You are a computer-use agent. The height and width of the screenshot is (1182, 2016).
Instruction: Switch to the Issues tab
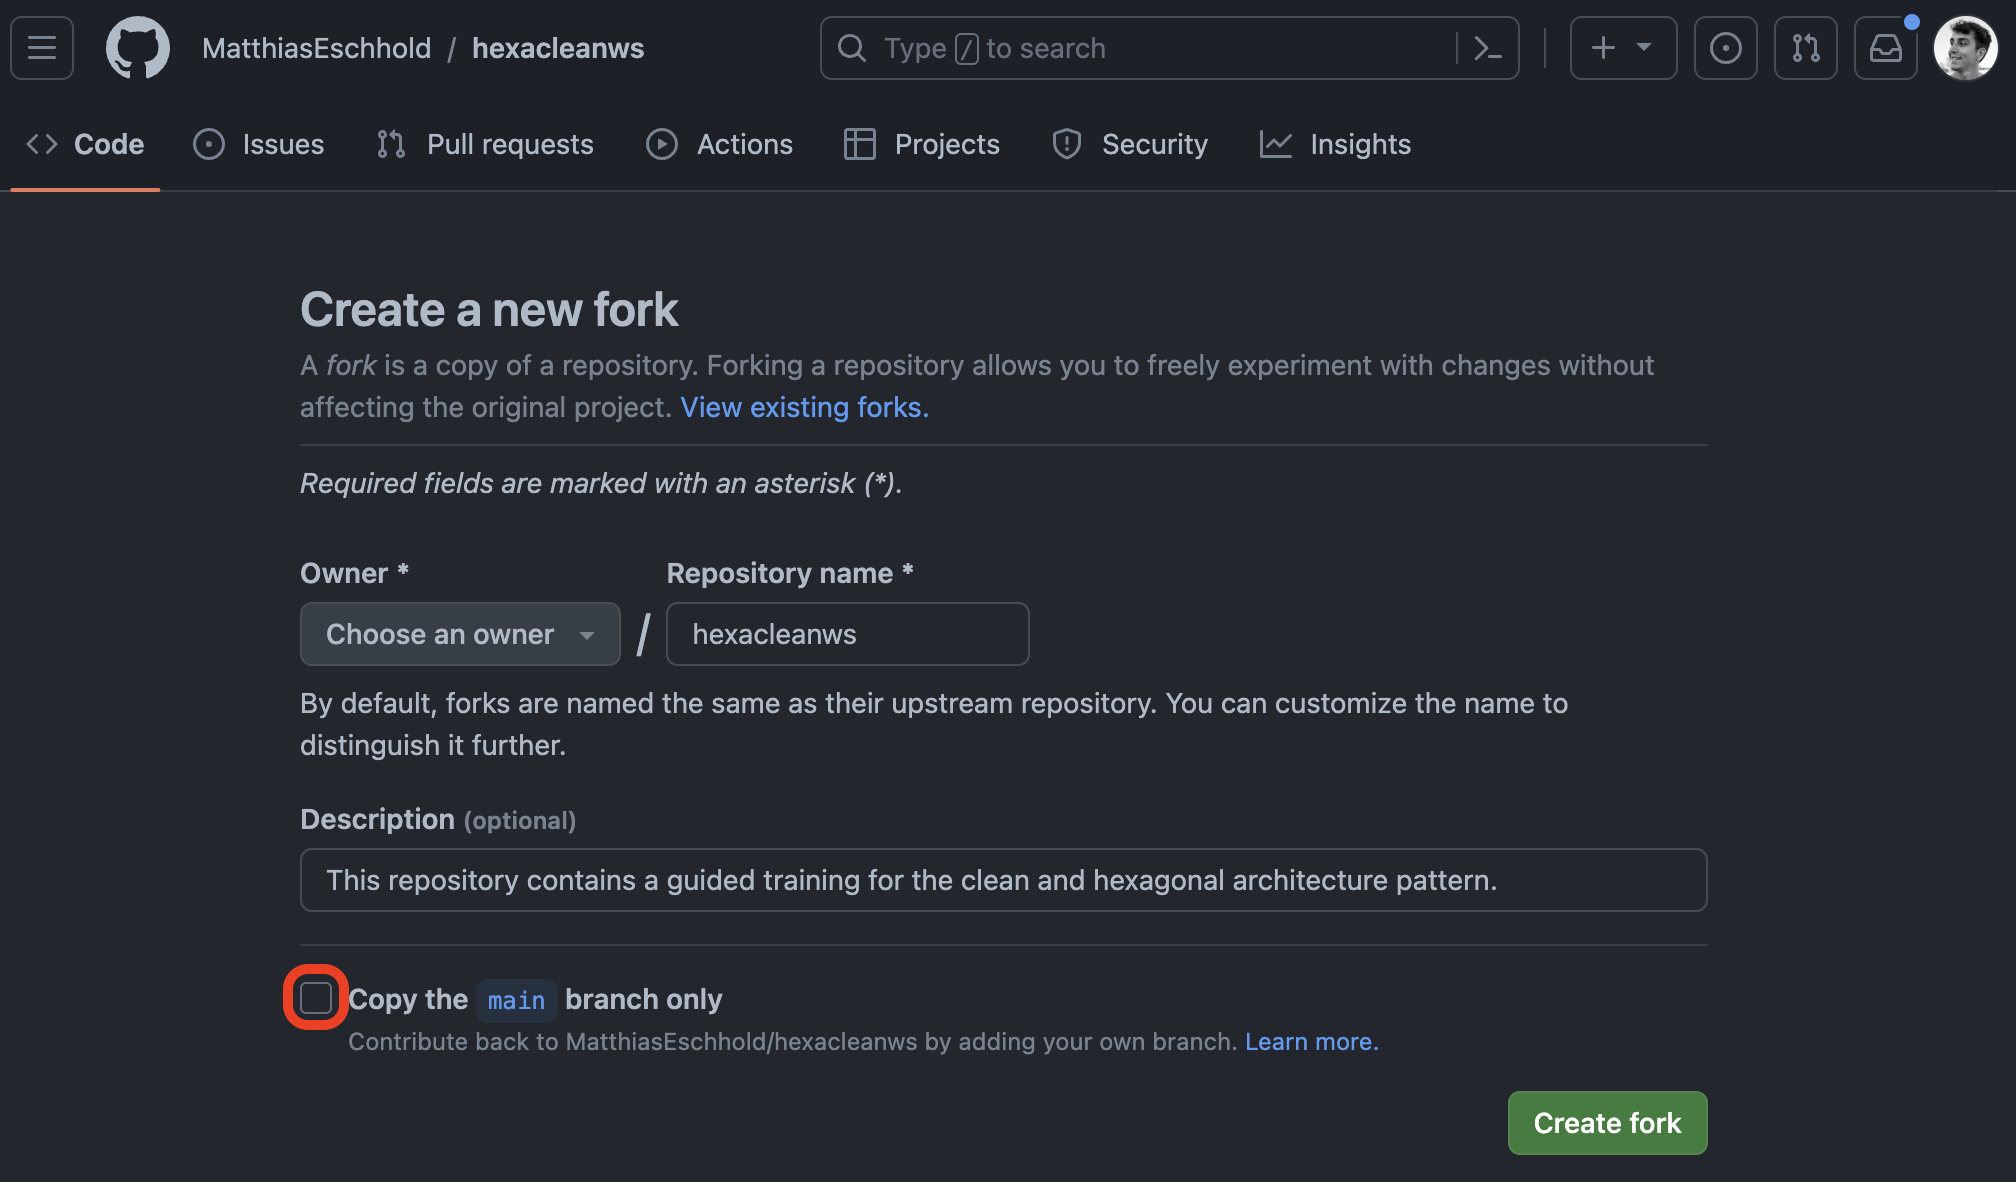pyautogui.click(x=258, y=144)
